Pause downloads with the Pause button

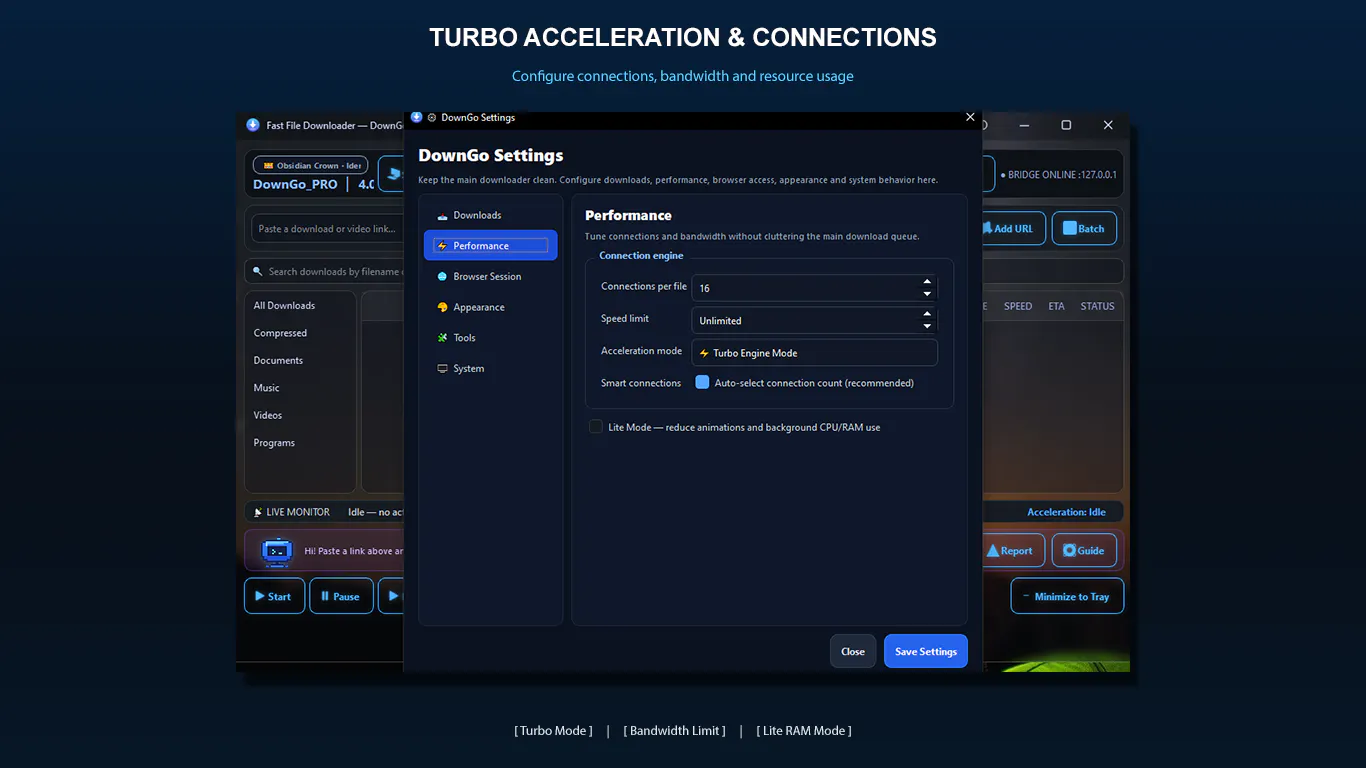pos(341,596)
